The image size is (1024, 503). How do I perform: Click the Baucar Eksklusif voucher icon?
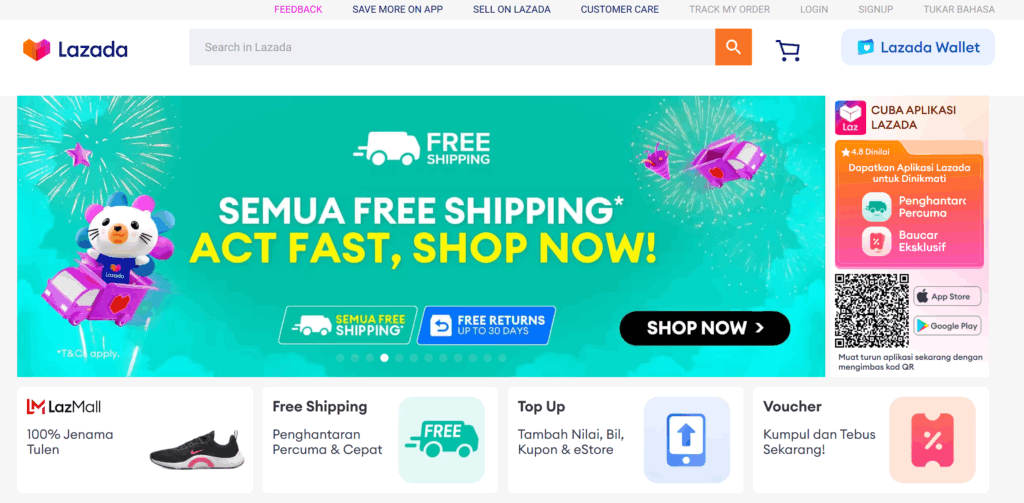[x=876, y=241]
